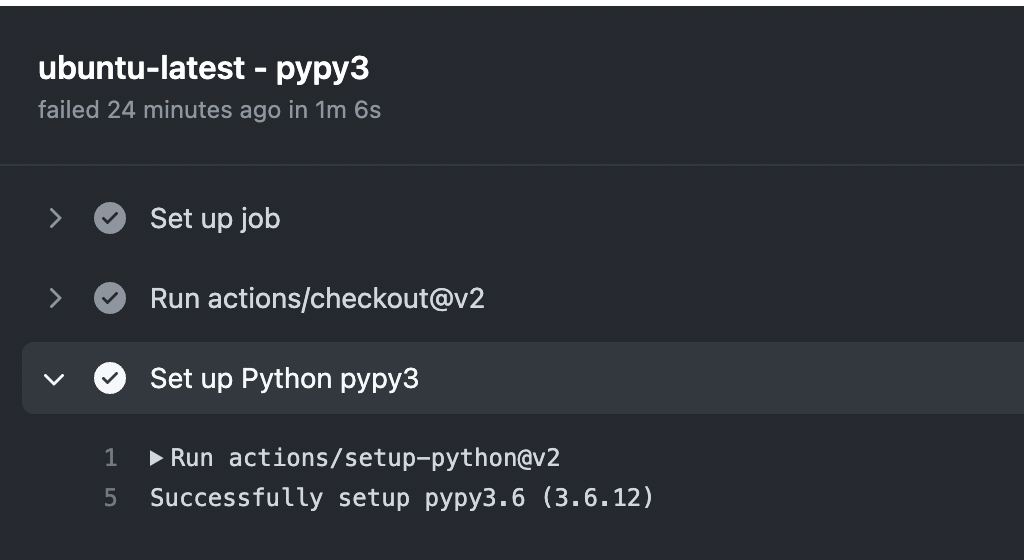Select log line number 1
The image size is (1024, 560).
tap(110, 458)
